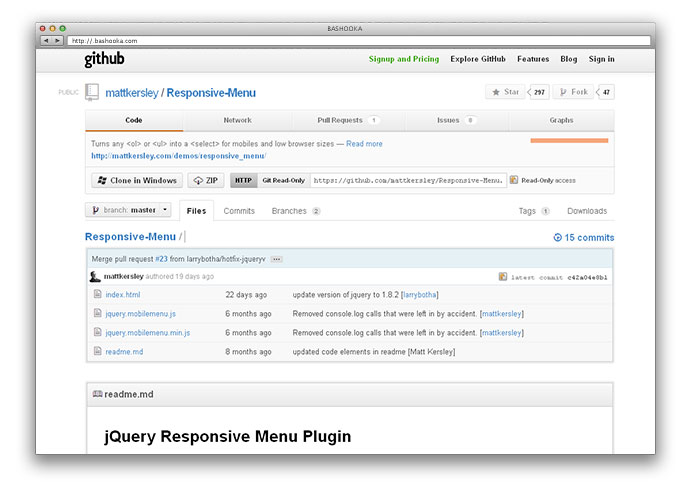Image resolution: width=690 pixels, height=486 pixels.
Task: Switch to the Code tab
Action: coord(134,120)
